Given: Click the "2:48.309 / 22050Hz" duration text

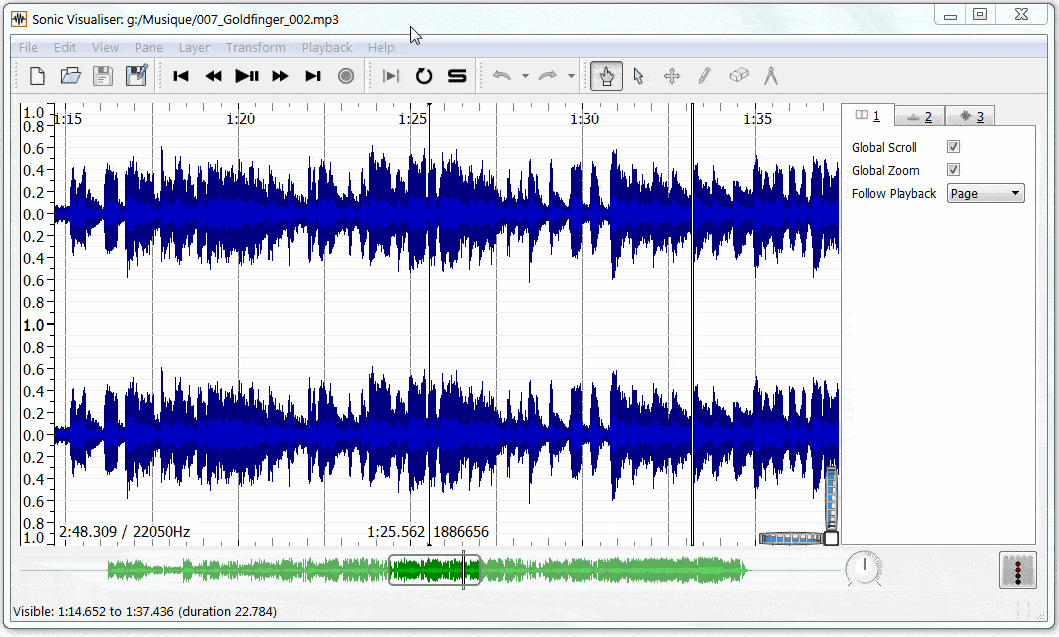Looking at the screenshot, I should (x=124, y=532).
